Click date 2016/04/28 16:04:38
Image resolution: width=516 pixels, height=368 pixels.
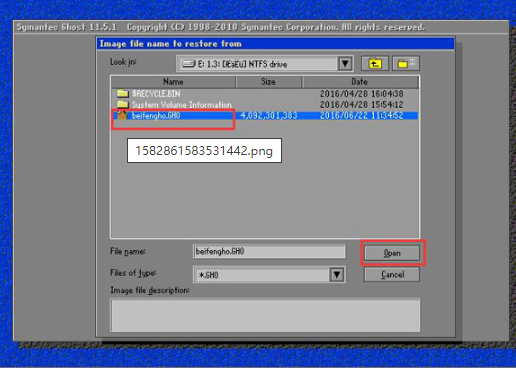(x=362, y=94)
